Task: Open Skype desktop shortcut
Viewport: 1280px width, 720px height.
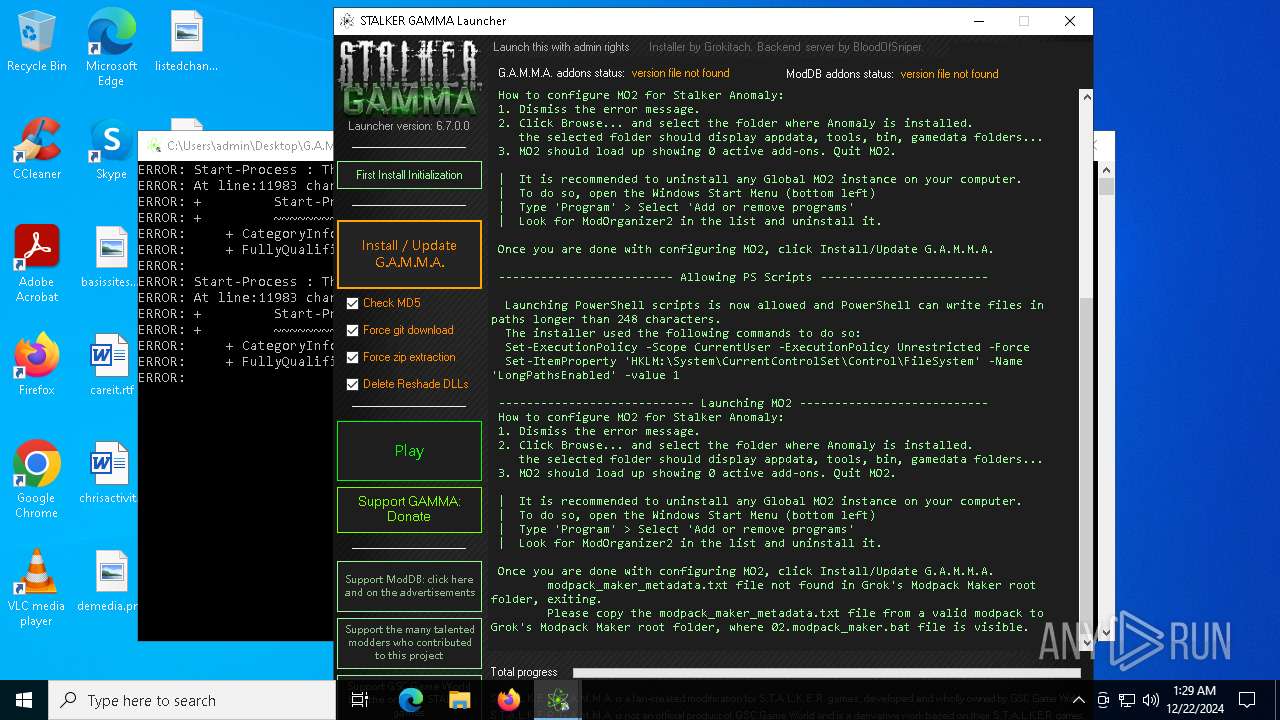Action: (111, 149)
